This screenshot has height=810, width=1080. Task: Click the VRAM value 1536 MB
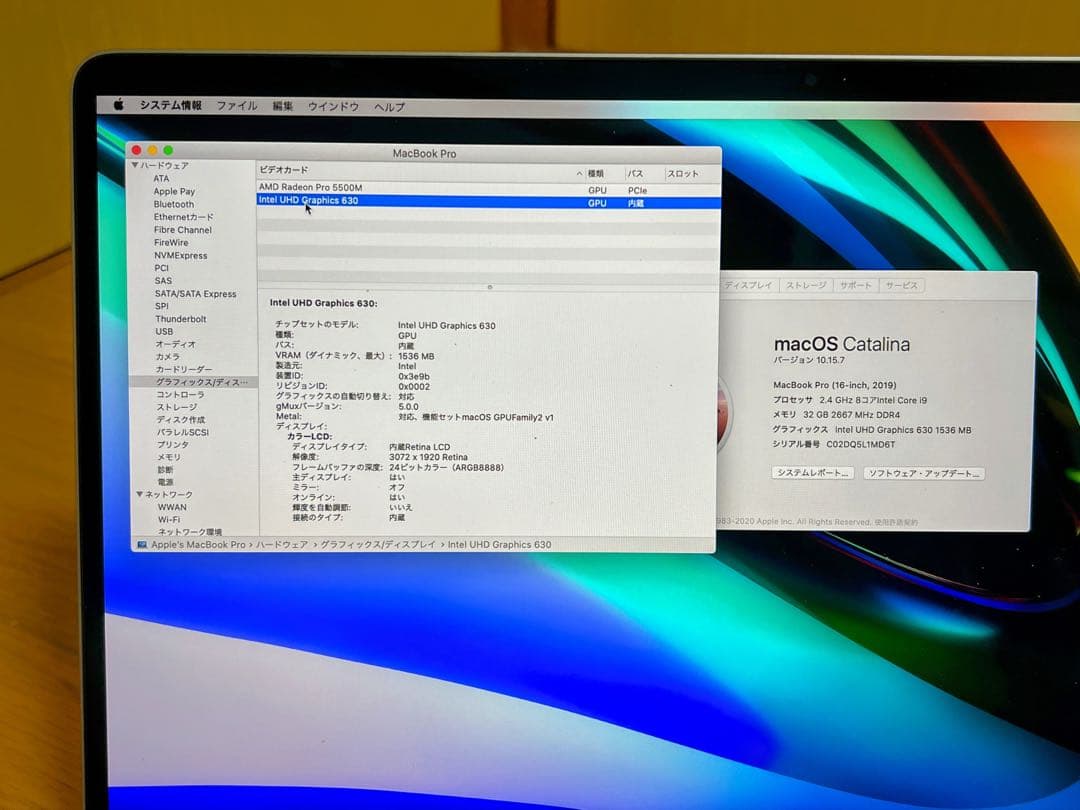click(416, 356)
